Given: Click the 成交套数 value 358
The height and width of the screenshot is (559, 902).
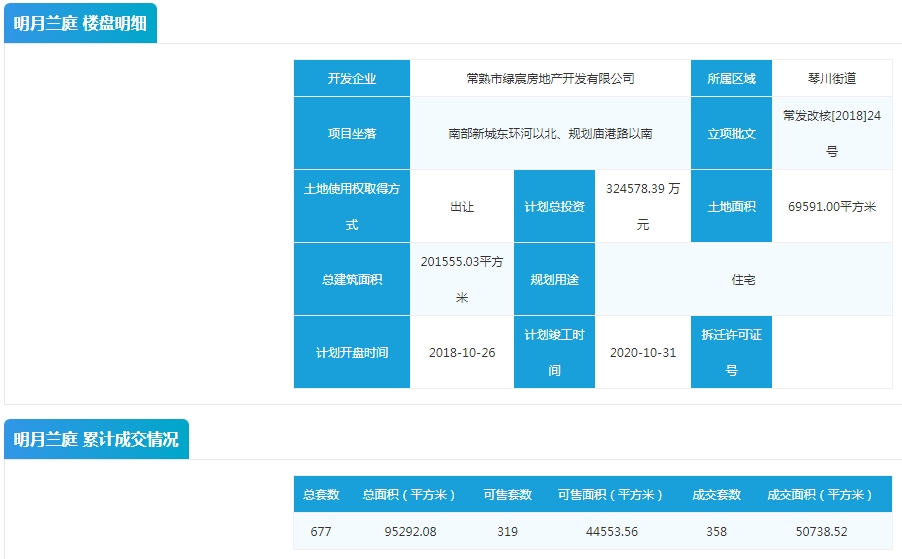Looking at the screenshot, I should [716, 532].
